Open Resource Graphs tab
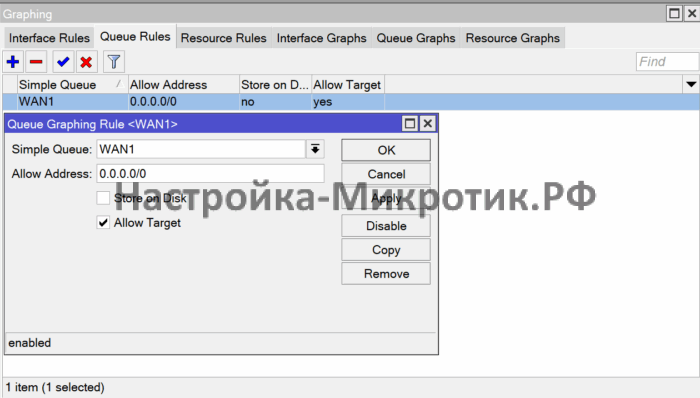This screenshot has height=398, width=700. [x=512, y=38]
